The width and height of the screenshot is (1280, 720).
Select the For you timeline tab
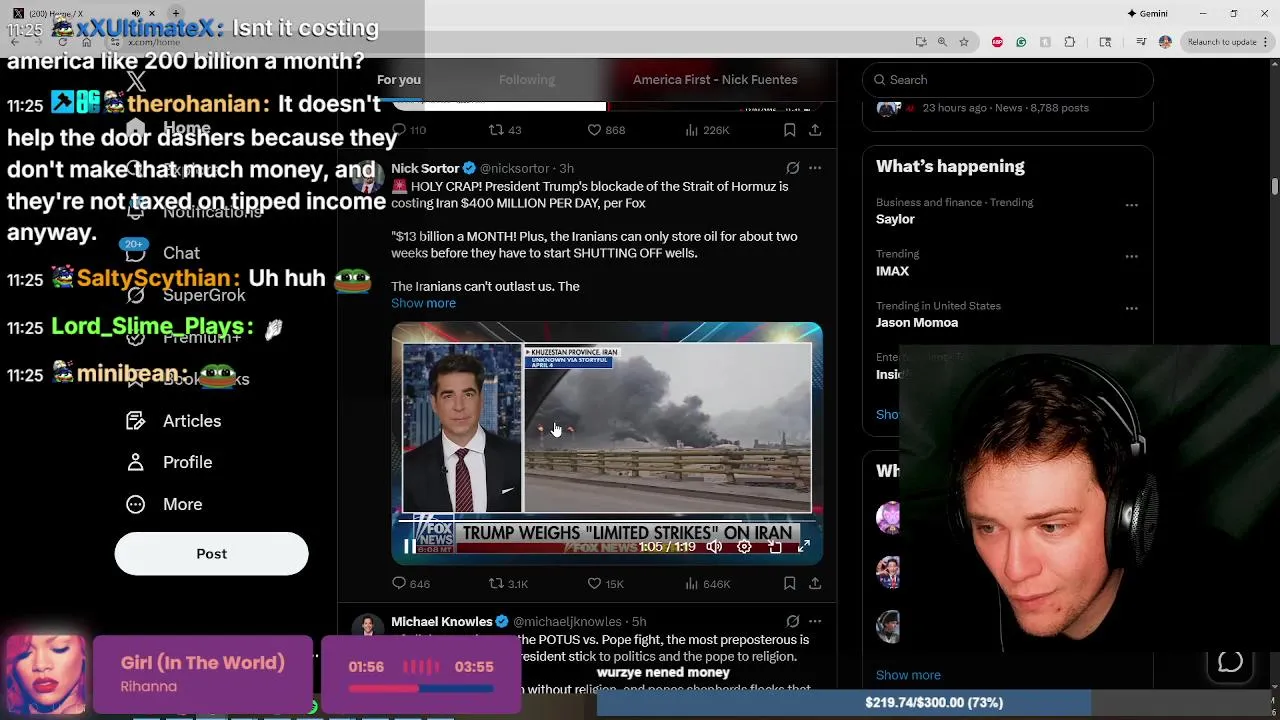(399, 80)
